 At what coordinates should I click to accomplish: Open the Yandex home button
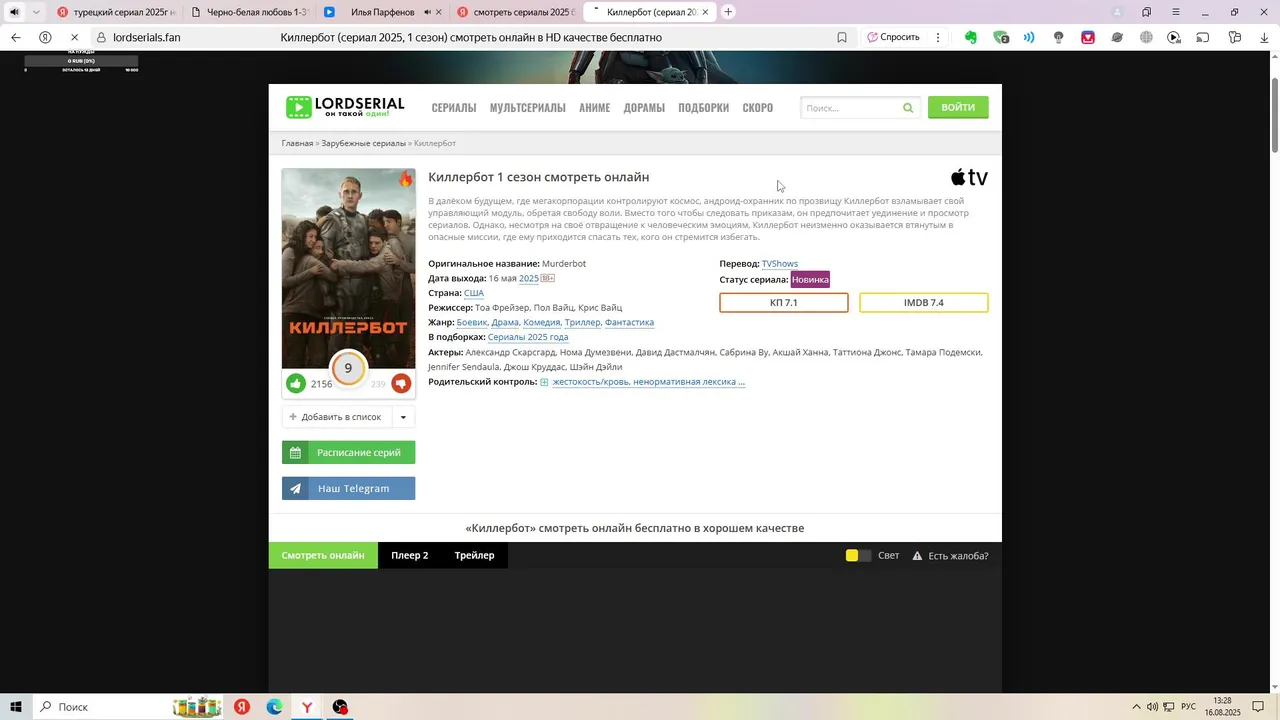pos(45,37)
